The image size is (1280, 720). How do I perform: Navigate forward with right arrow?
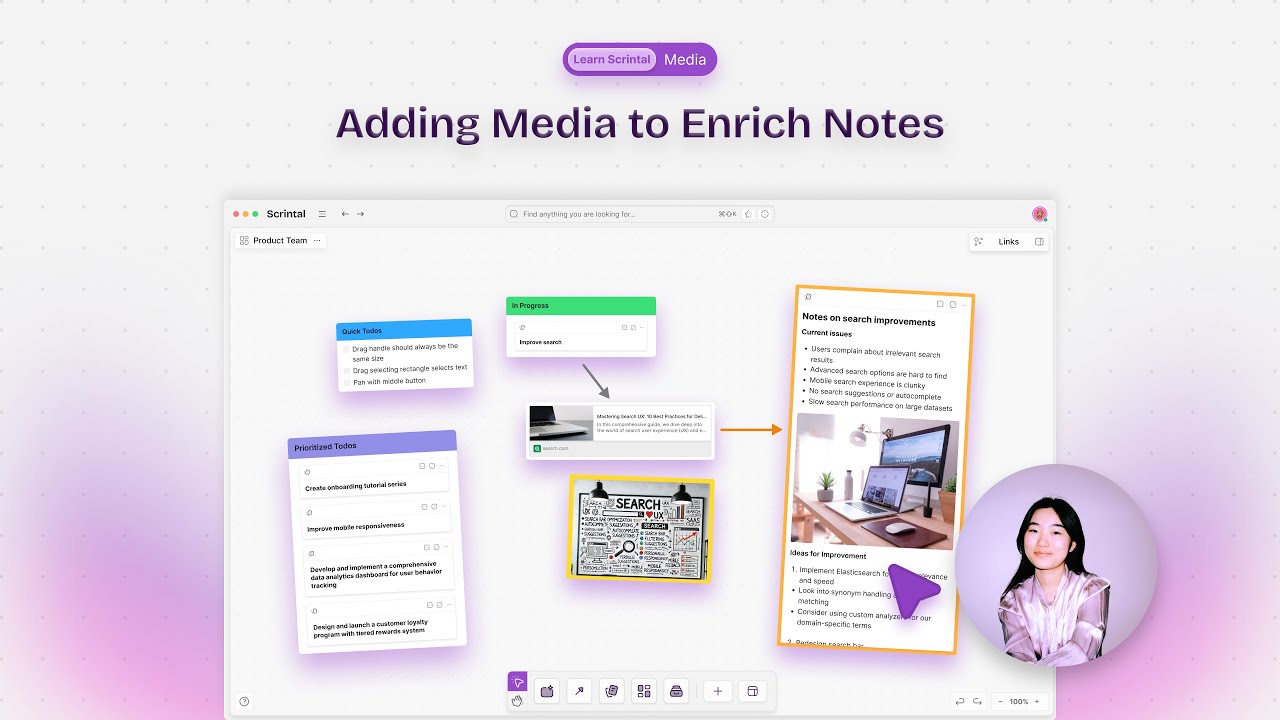pos(360,214)
